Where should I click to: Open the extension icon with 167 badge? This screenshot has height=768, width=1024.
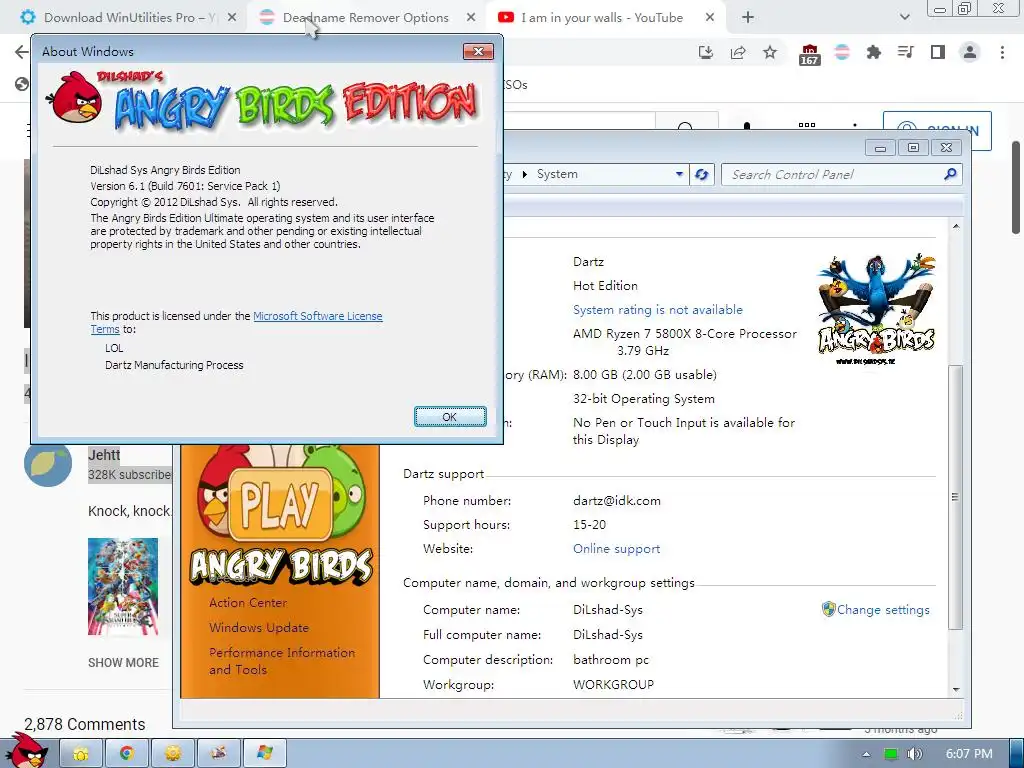pyautogui.click(x=809, y=54)
